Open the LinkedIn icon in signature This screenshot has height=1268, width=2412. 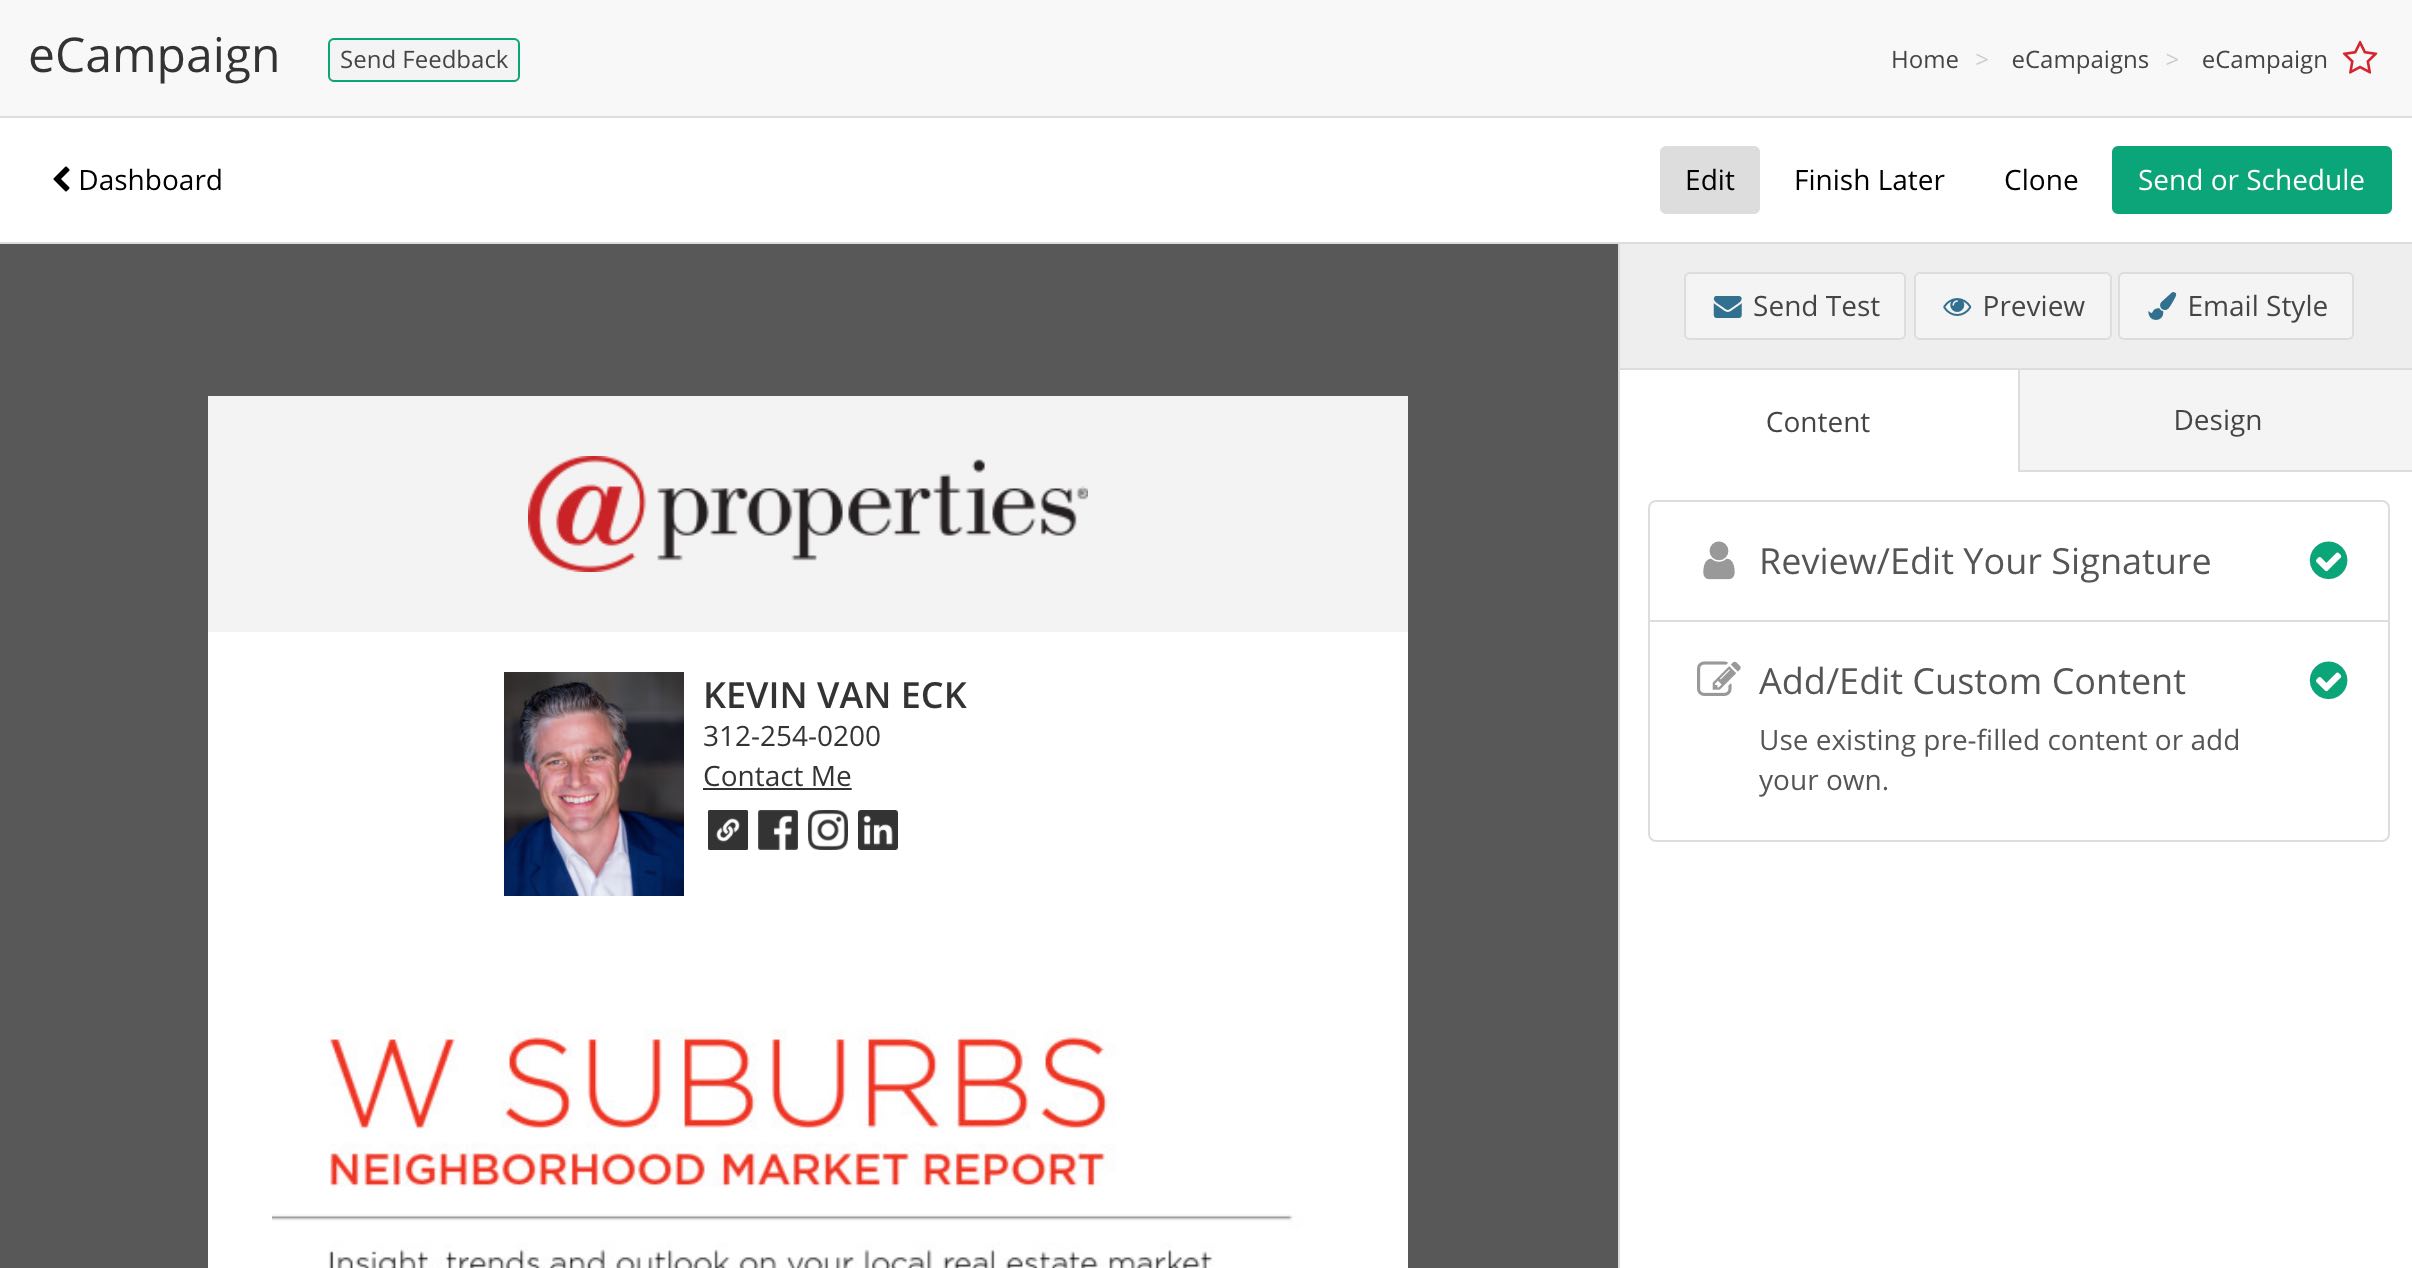coord(877,830)
